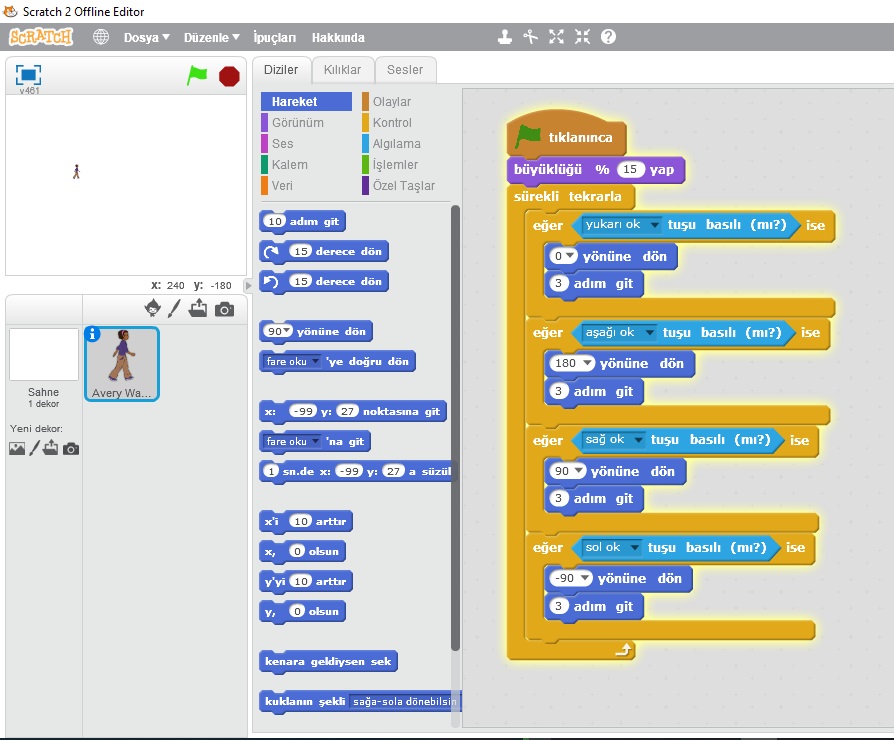Viewport: 894px width, 740px height.
Task: Switch to the Diziler tab
Action: pyautogui.click(x=281, y=70)
